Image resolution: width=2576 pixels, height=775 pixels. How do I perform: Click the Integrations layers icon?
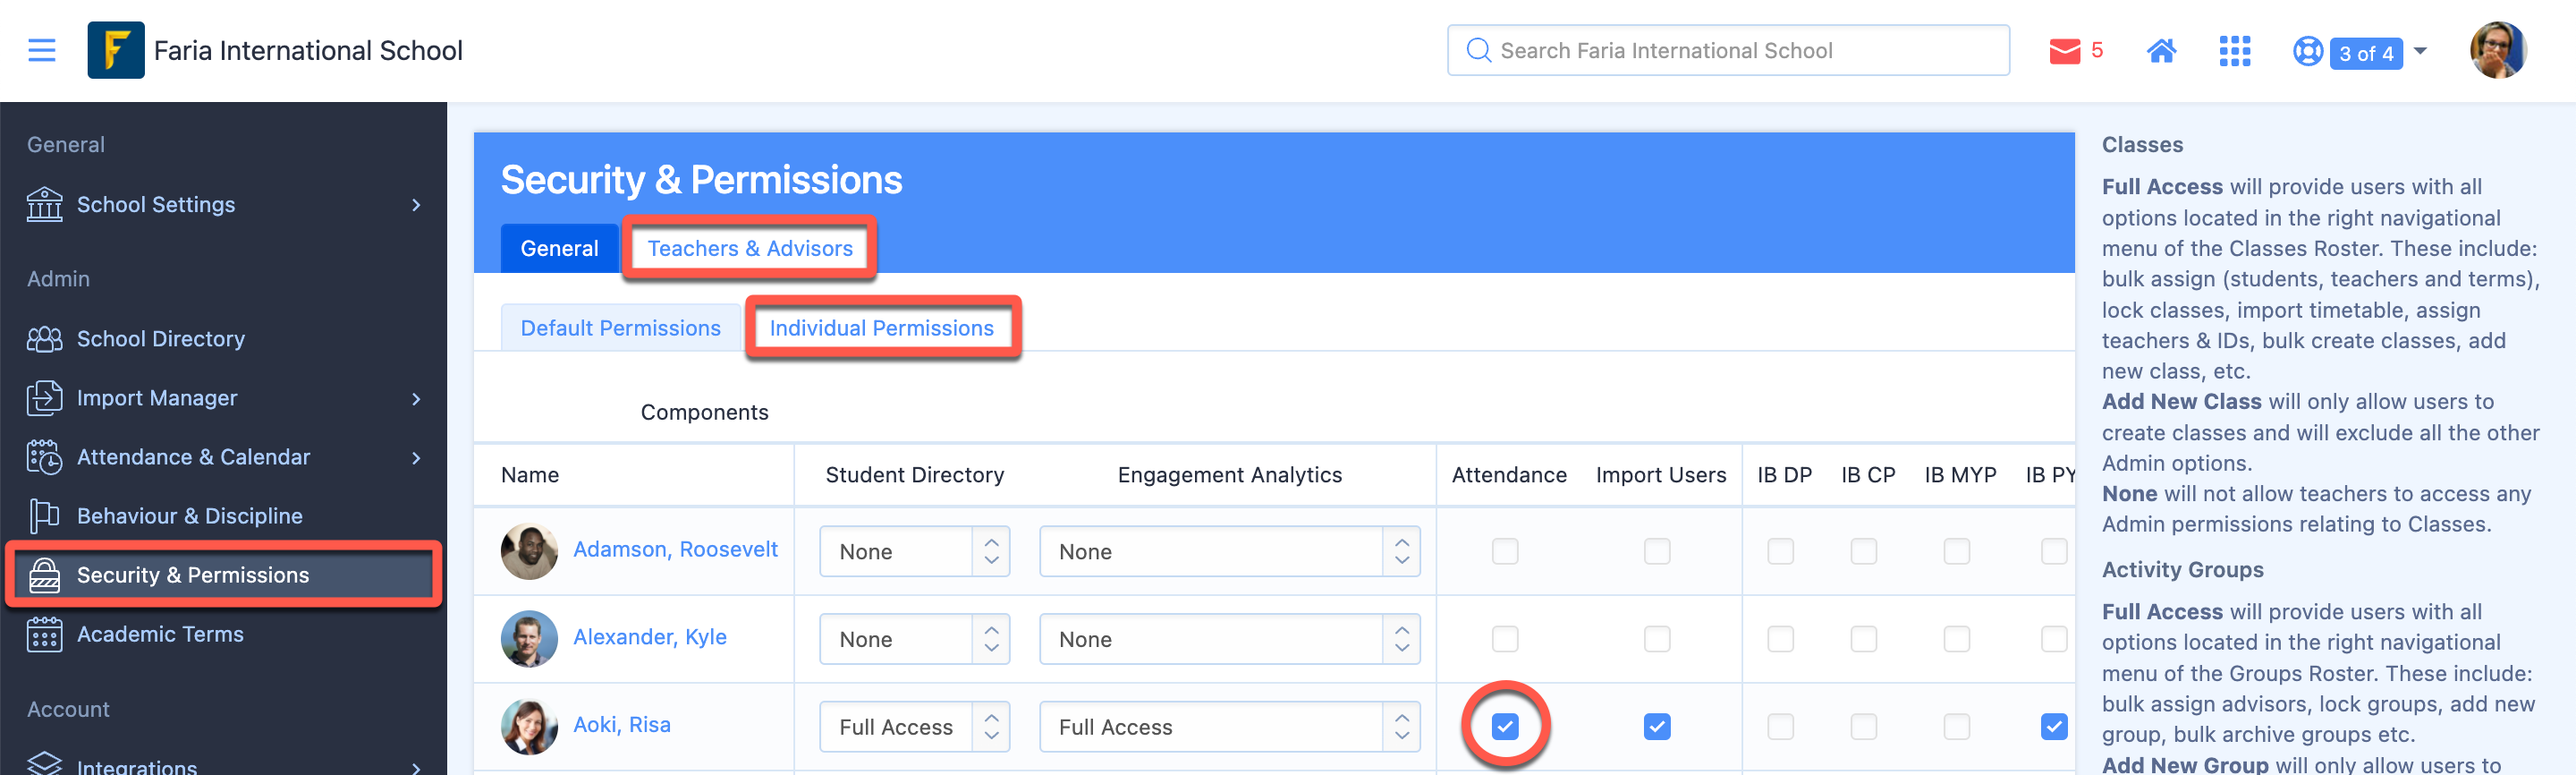pyautogui.click(x=44, y=763)
